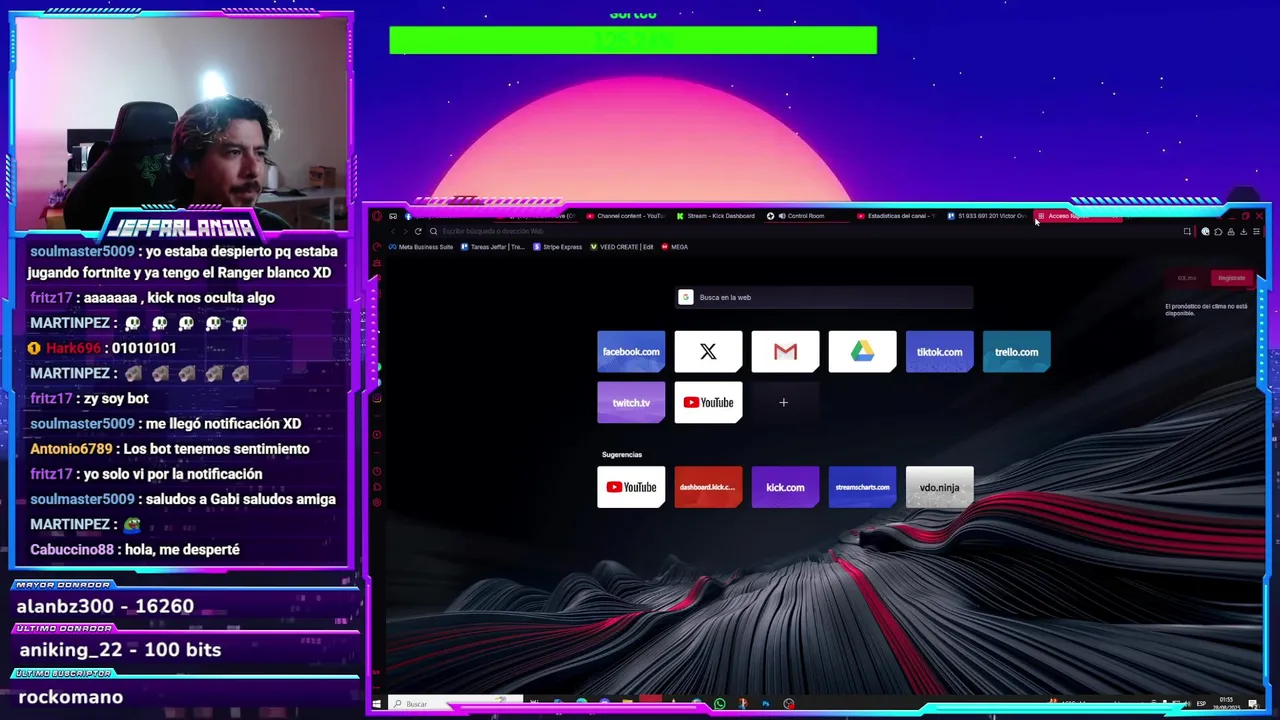1280x720 pixels.
Task: Open the Player sidebar icon
Action: pyautogui.click(x=377, y=434)
